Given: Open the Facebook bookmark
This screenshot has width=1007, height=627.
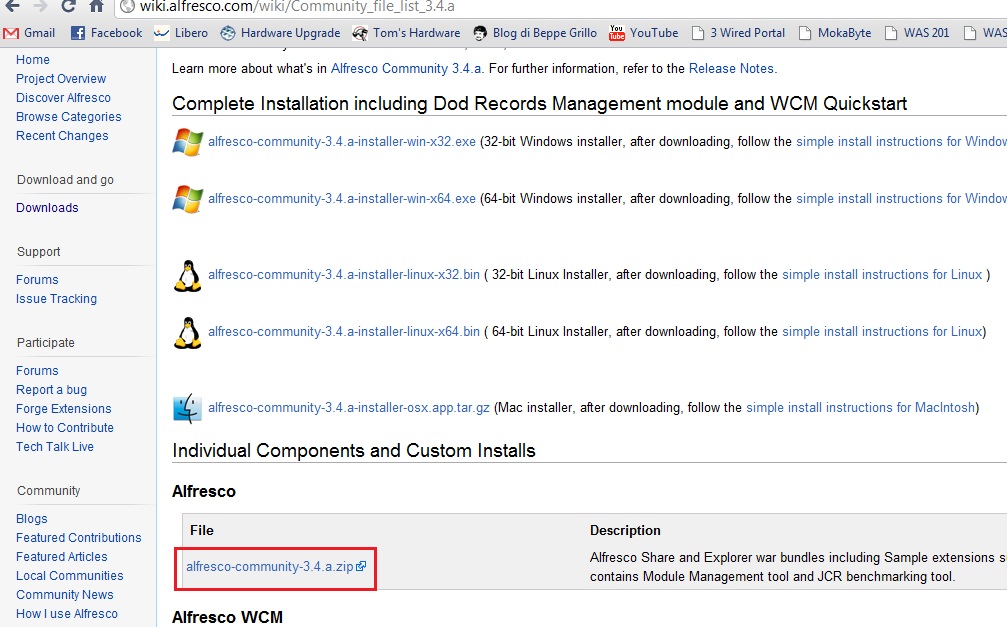Looking at the screenshot, I should click(x=107, y=33).
